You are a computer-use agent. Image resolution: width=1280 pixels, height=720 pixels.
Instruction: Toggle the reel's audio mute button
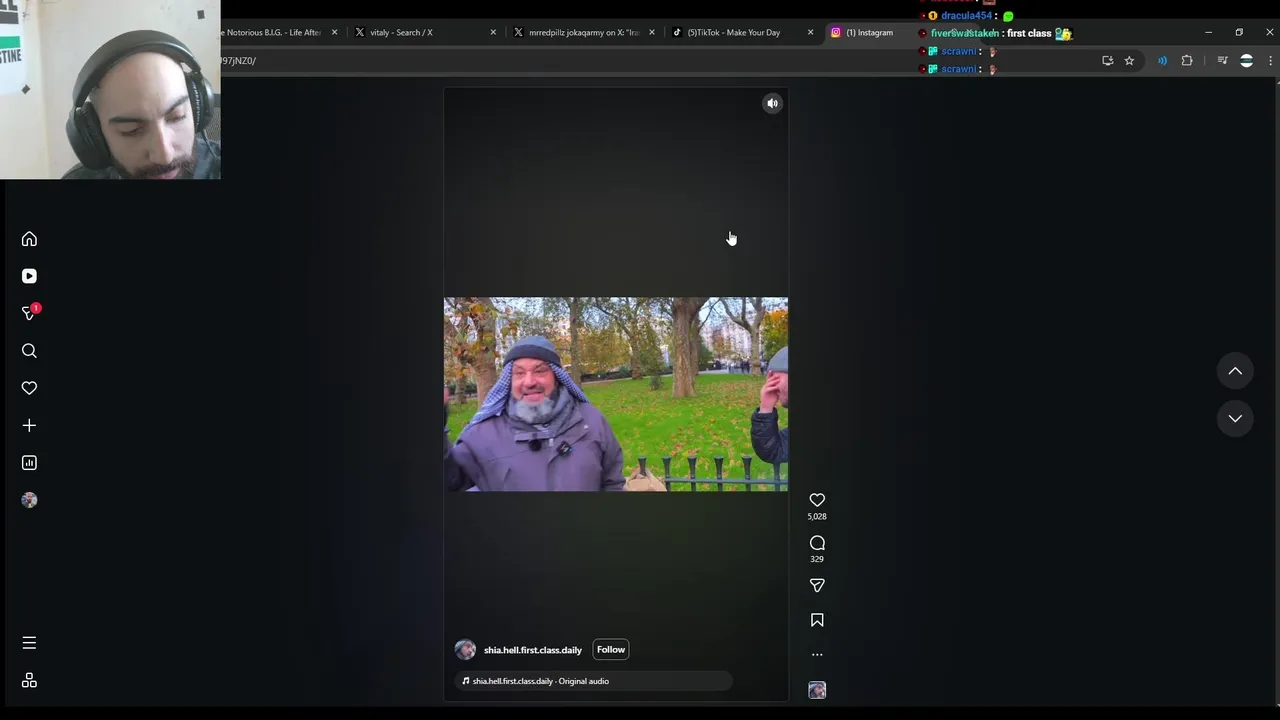[x=772, y=103]
